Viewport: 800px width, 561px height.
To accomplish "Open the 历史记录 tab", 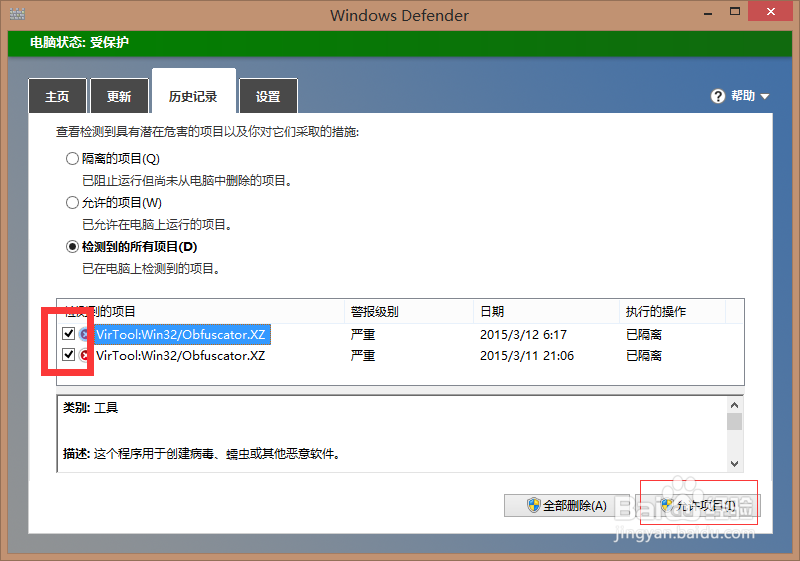I will [194, 92].
